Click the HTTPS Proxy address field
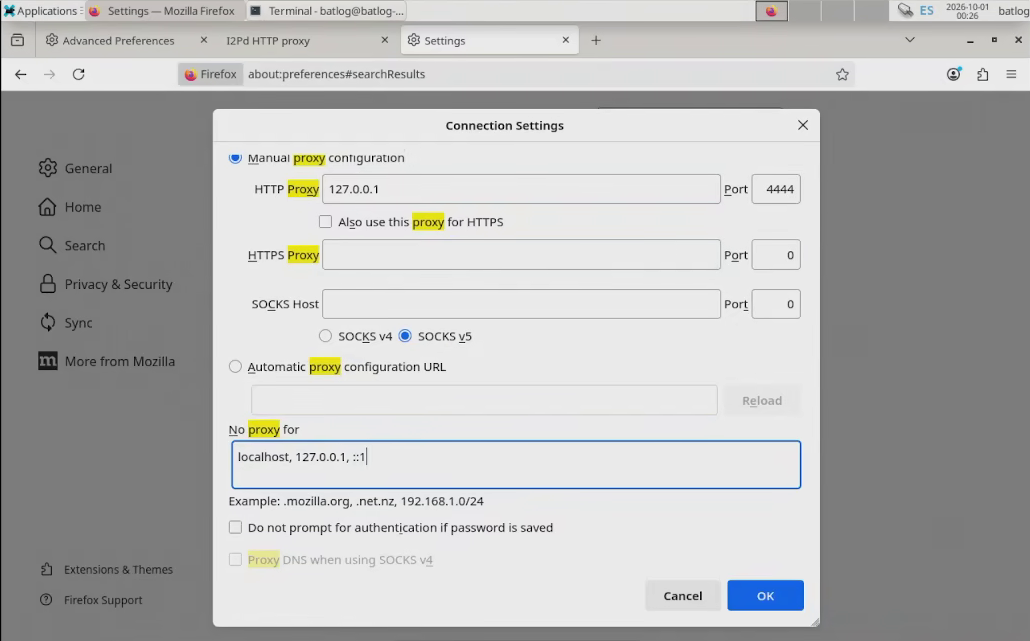This screenshot has width=1030, height=641. click(521, 255)
